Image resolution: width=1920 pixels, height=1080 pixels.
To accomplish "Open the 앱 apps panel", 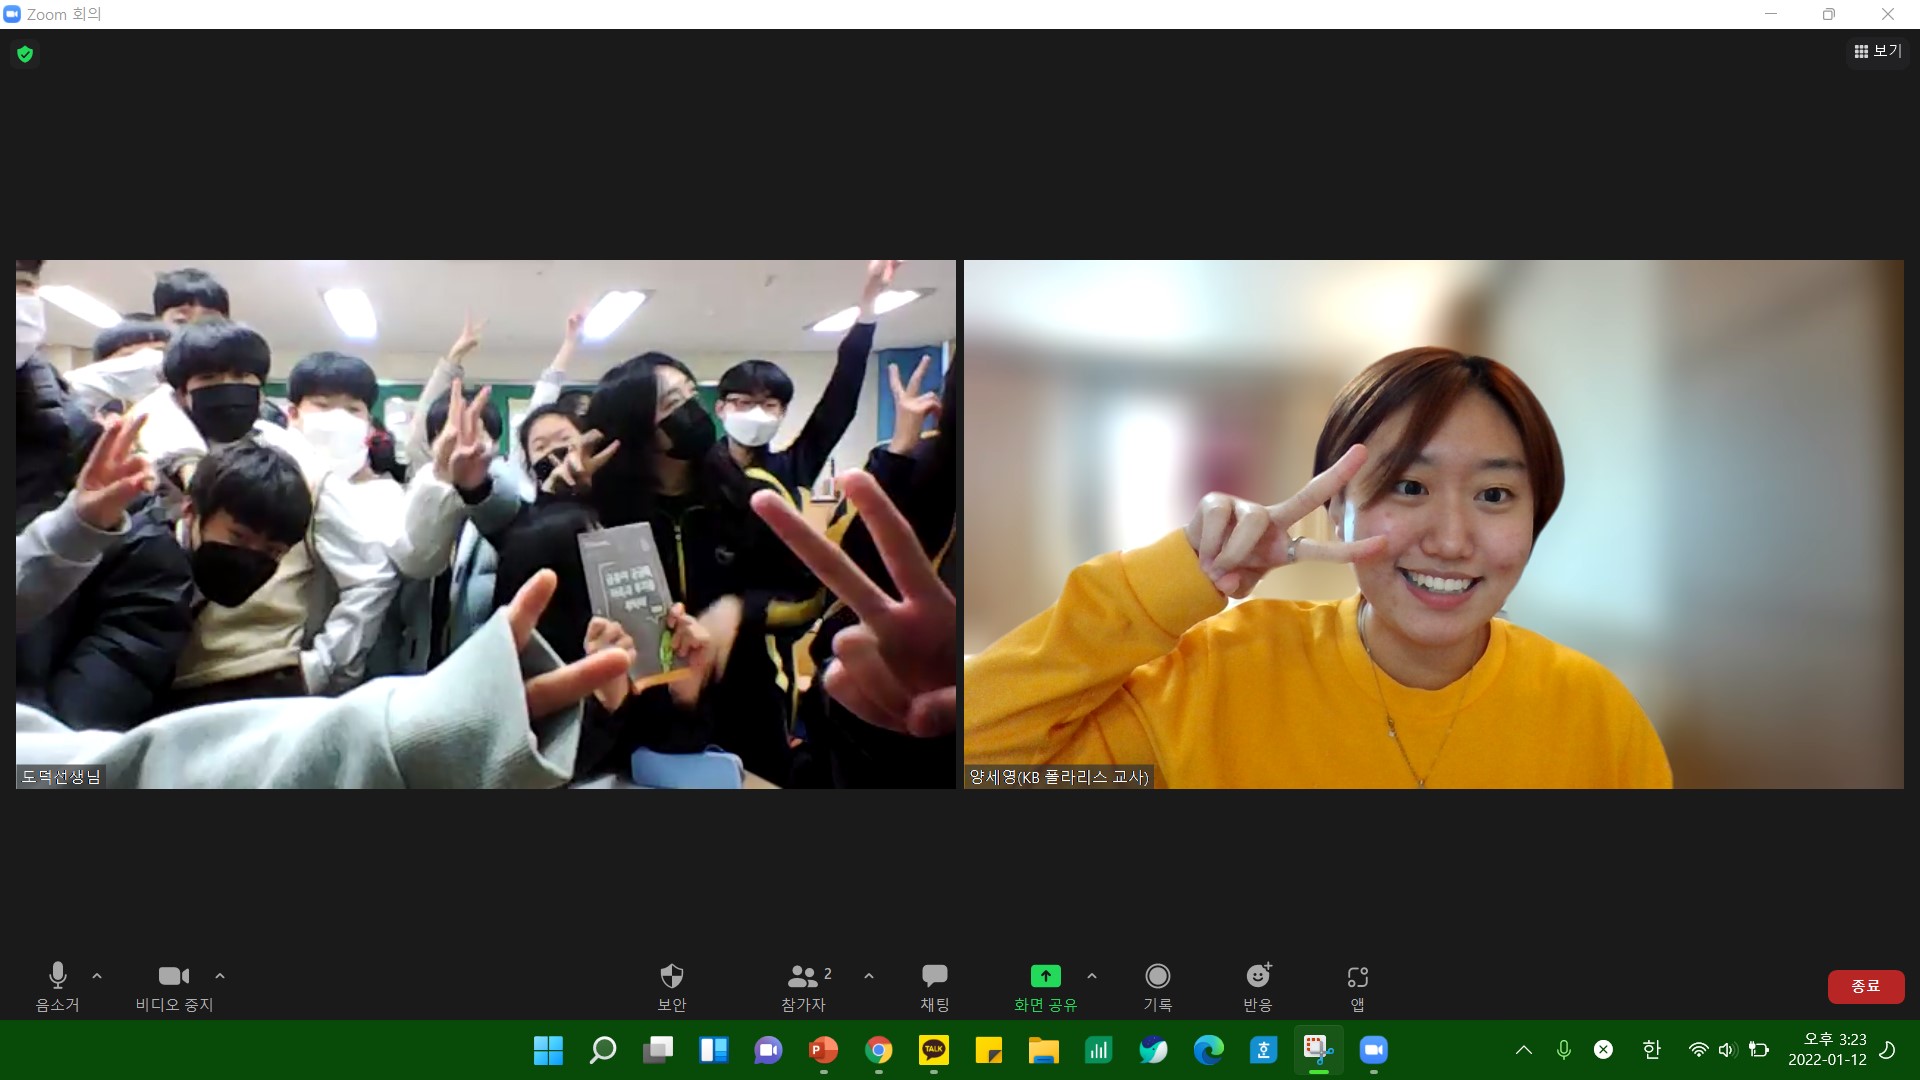I will [x=1357, y=985].
